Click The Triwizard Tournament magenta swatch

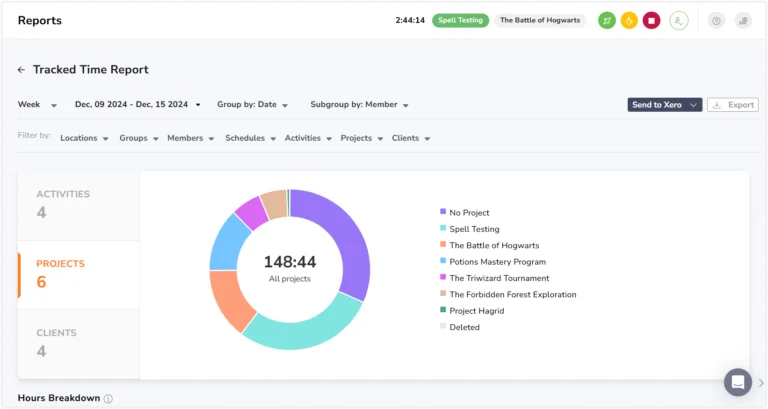(x=443, y=277)
